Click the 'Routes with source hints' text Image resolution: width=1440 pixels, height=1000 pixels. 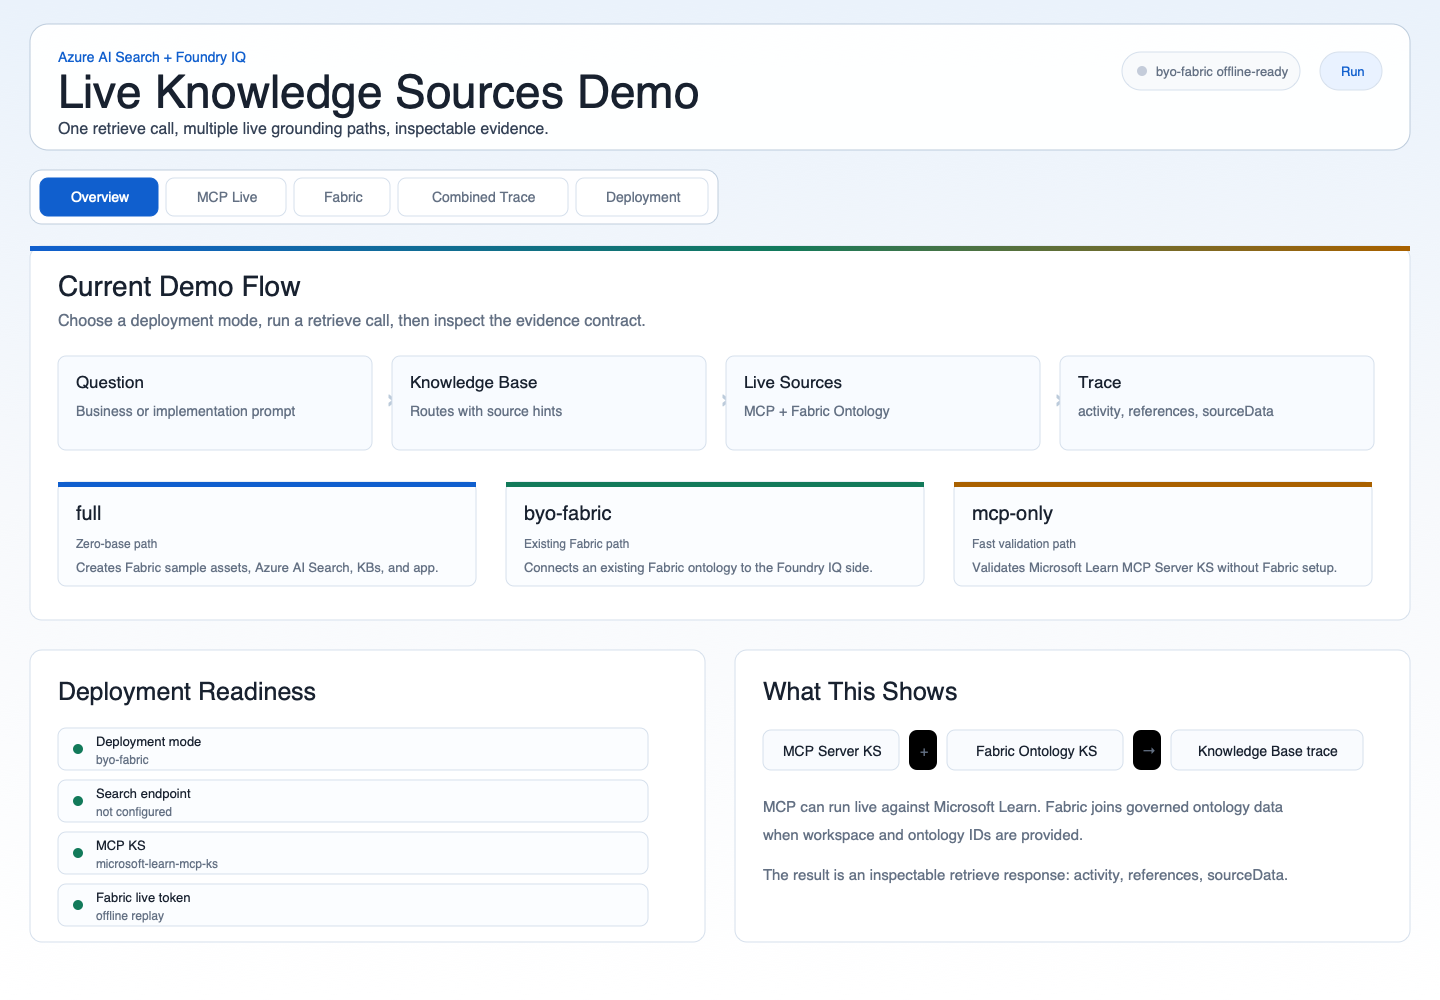[x=486, y=411]
